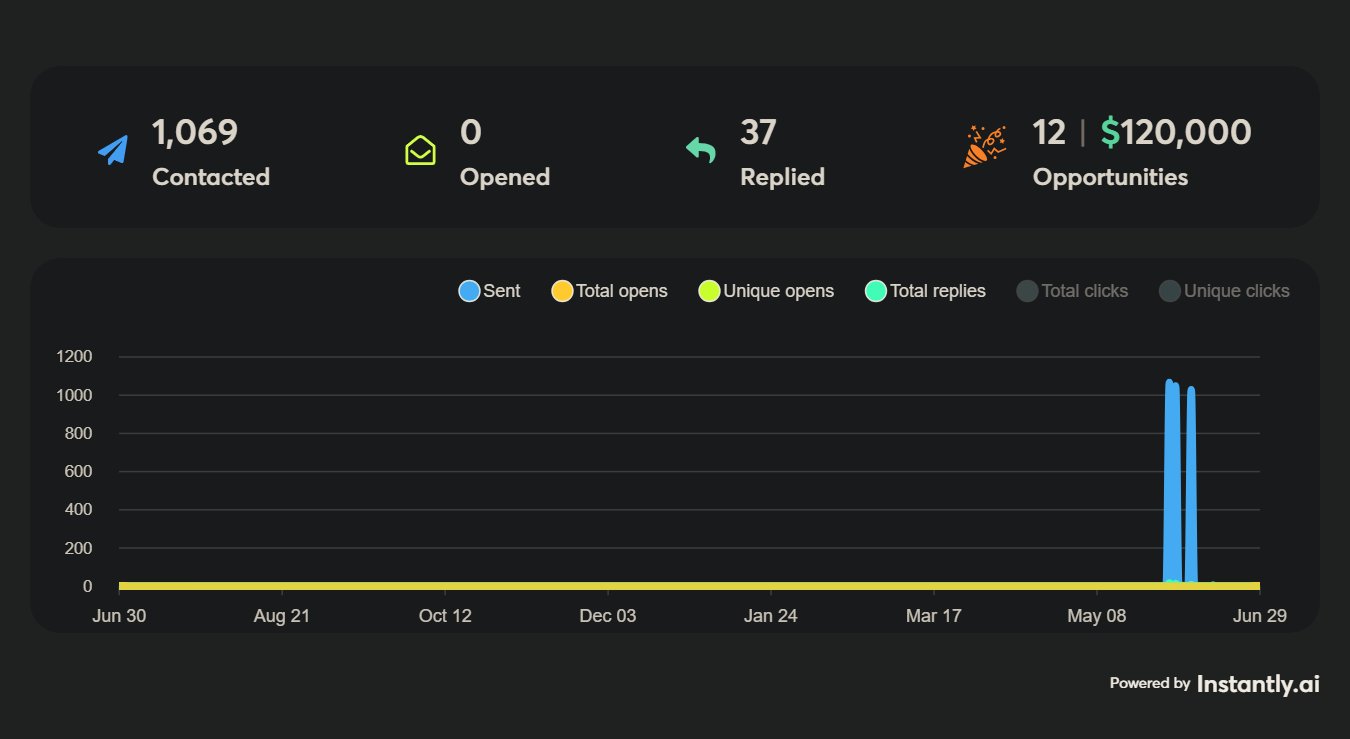Click the Contacted label
This screenshot has width=1350, height=739.
pyautogui.click(x=211, y=177)
